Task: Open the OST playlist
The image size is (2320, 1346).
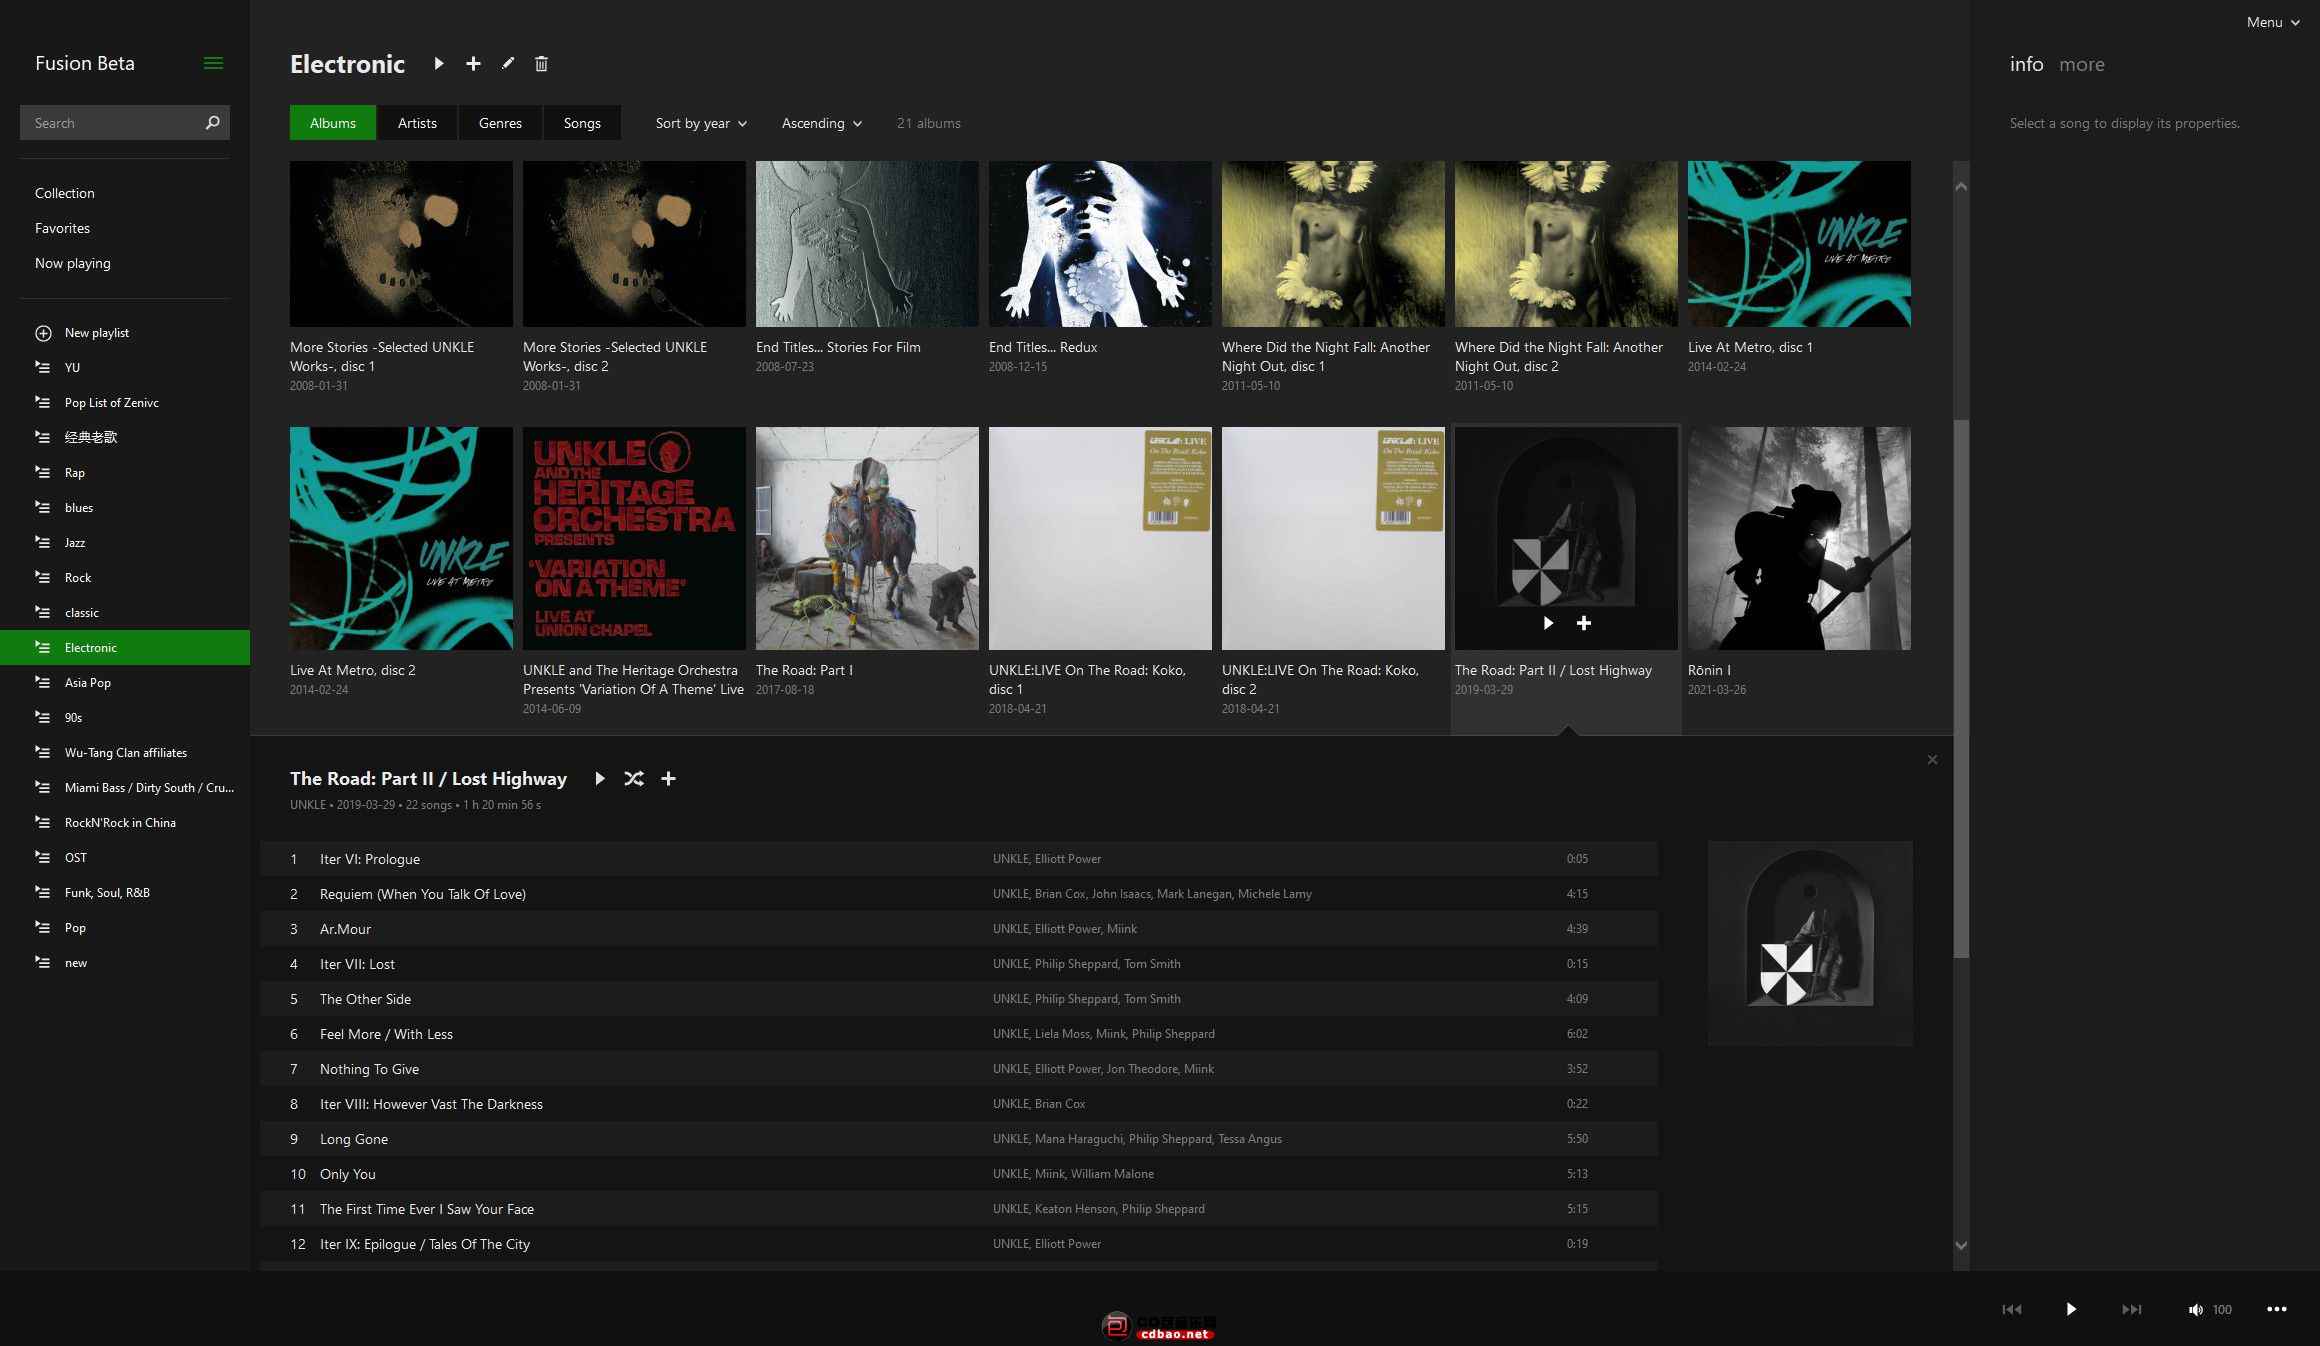Action: tap(125, 857)
